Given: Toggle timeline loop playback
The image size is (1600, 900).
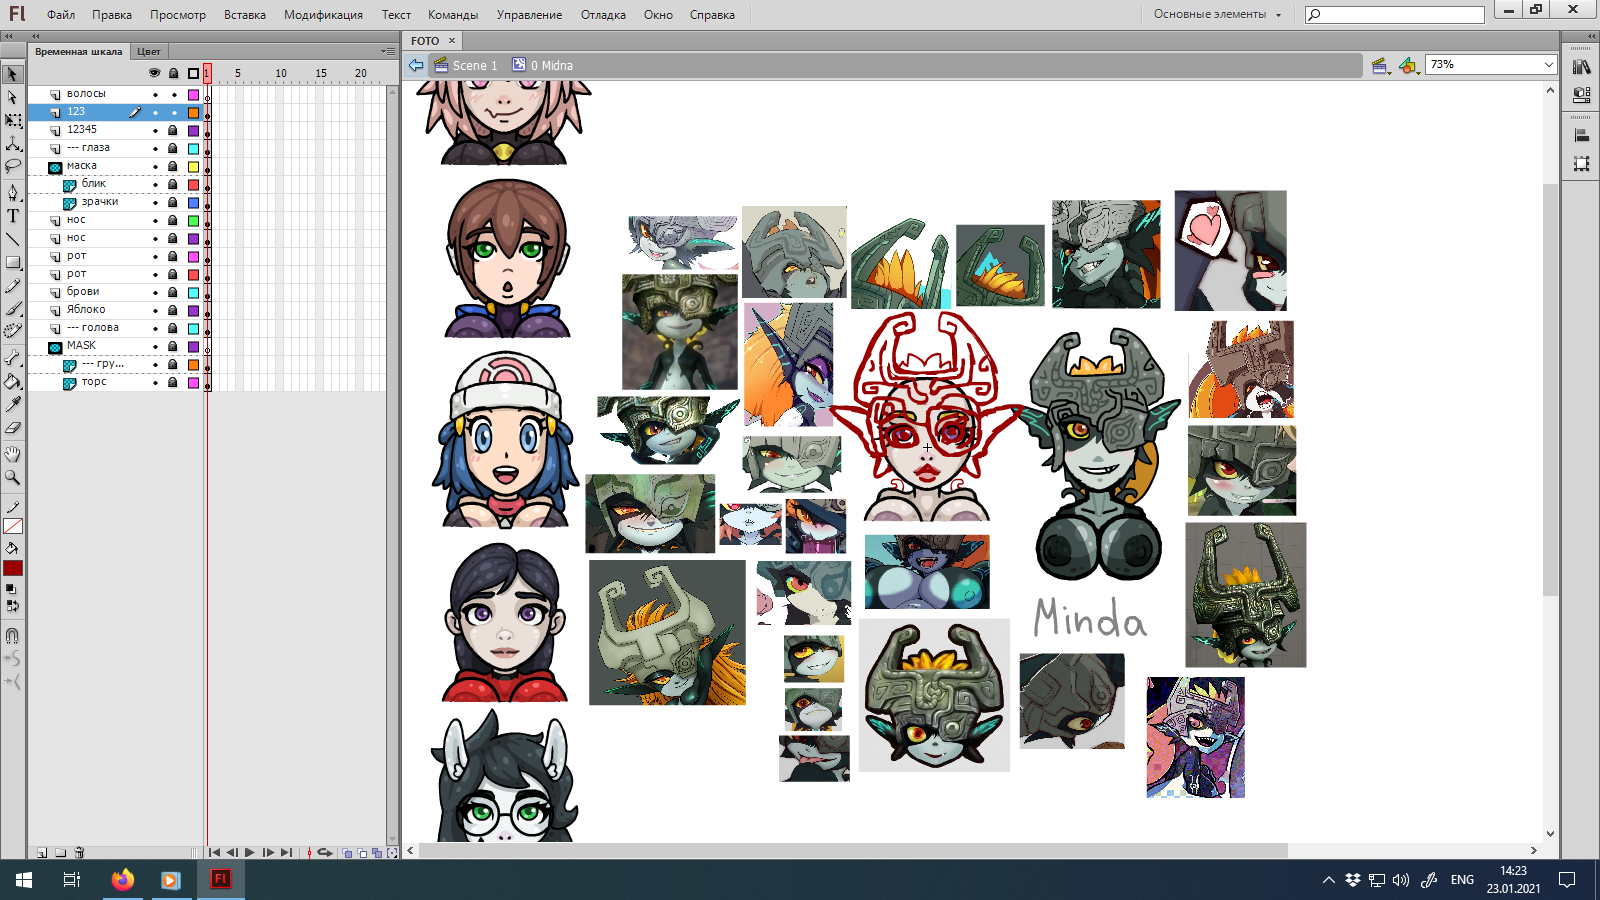Looking at the screenshot, I should coord(325,853).
